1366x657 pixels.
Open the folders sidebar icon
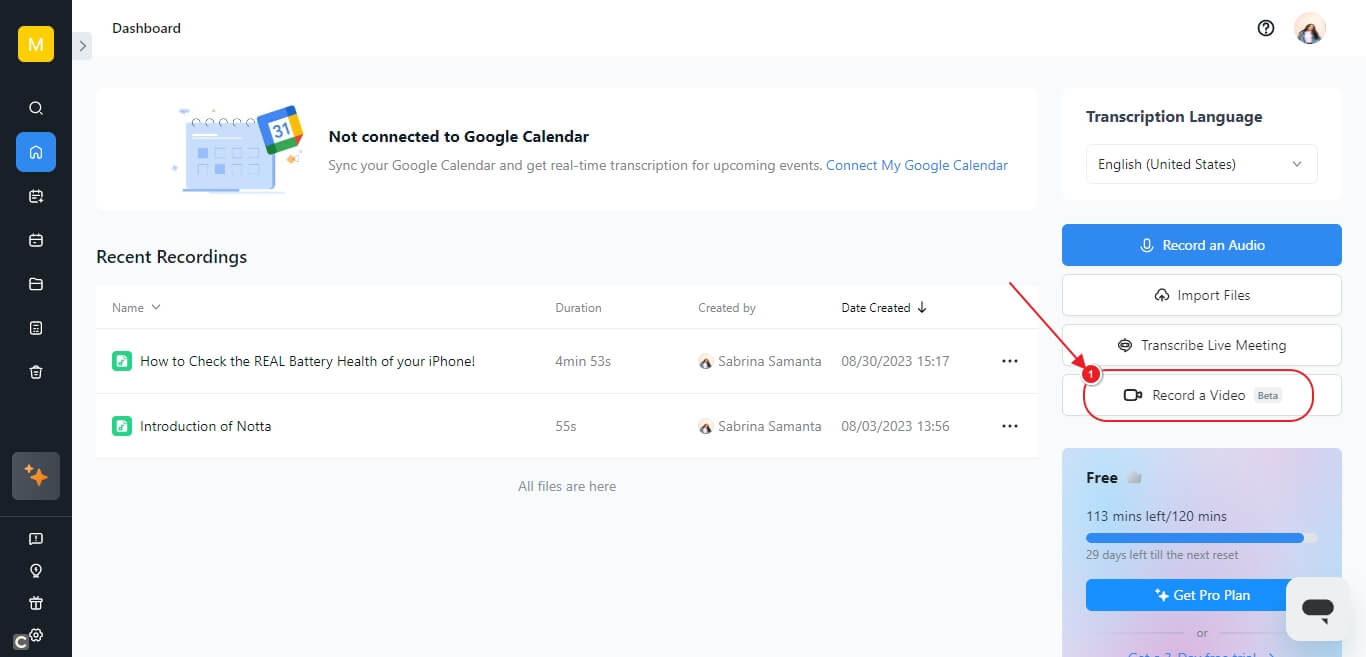coord(36,284)
